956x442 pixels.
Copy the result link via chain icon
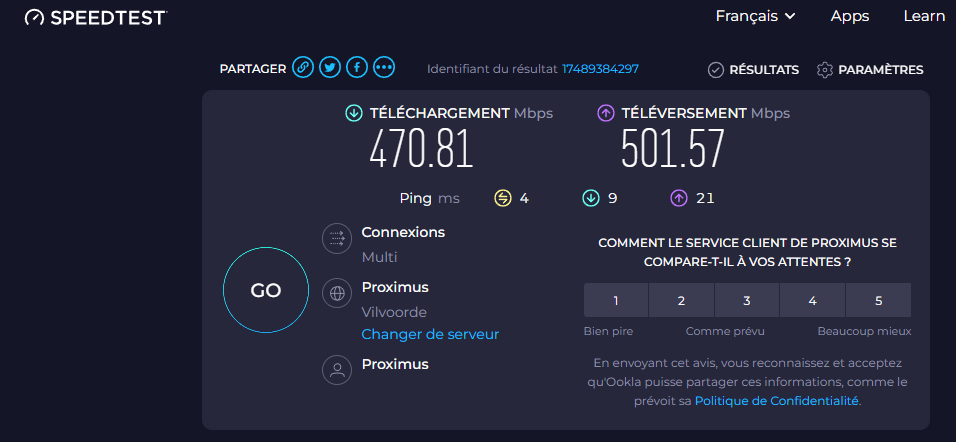point(303,68)
